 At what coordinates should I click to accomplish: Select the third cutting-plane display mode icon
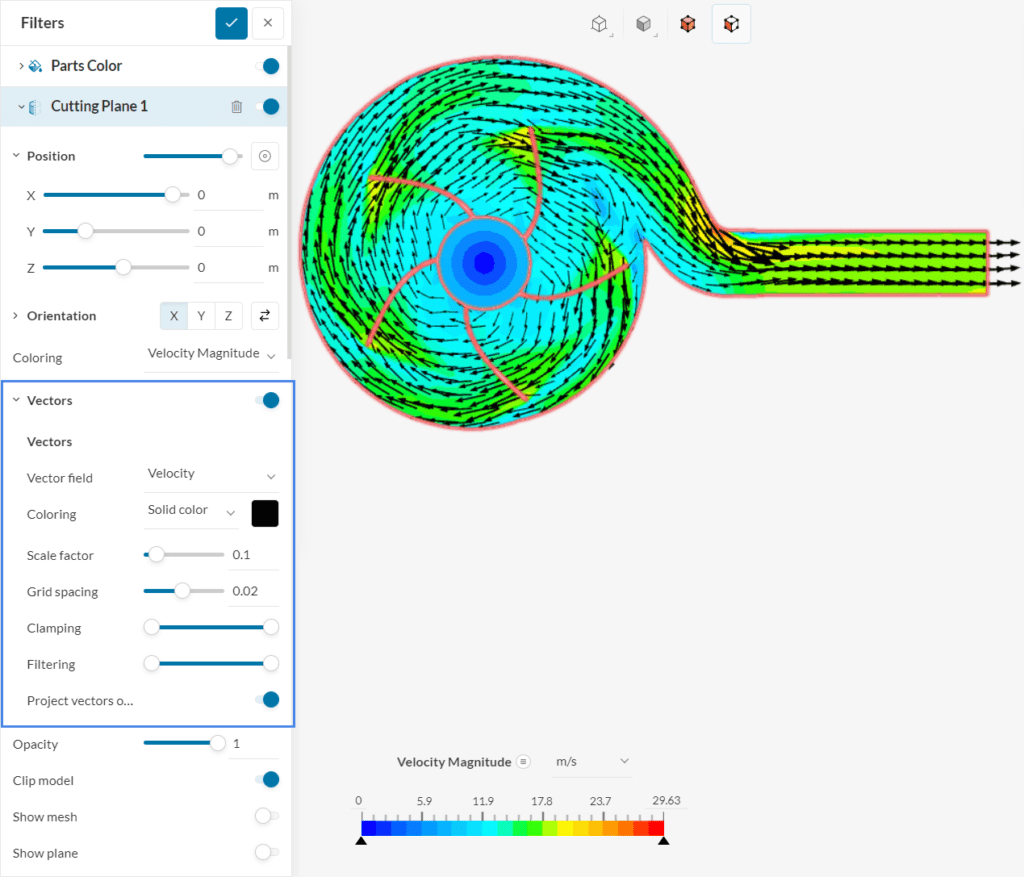pos(687,23)
